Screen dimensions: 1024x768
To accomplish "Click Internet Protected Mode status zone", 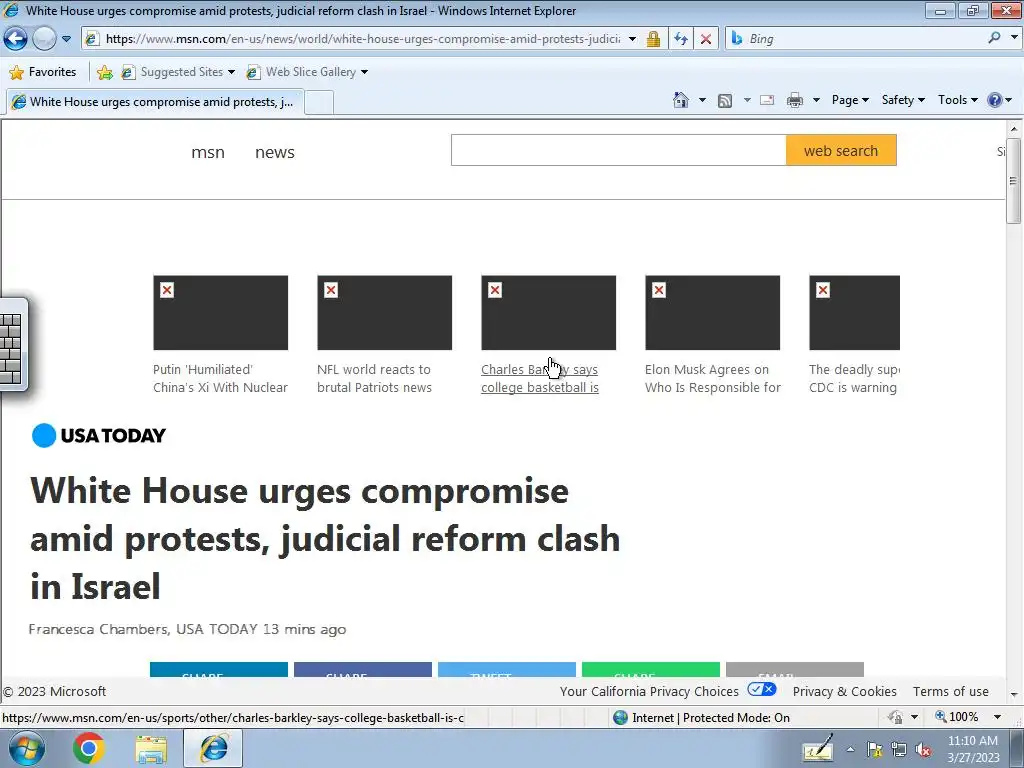I will pyautogui.click(x=702, y=718).
